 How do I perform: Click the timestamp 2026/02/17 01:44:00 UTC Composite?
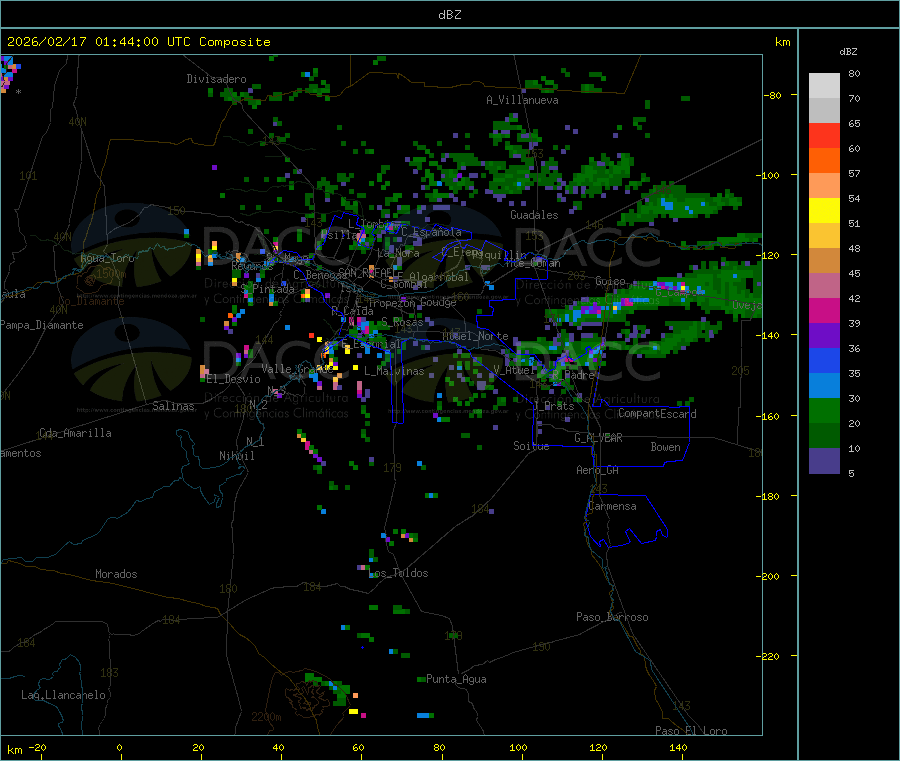coord(138,42)
